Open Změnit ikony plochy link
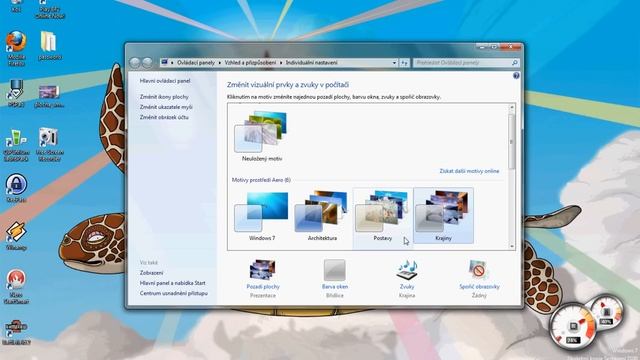The width and height of the screenshot is (640, 360). (x=164, y=97)
